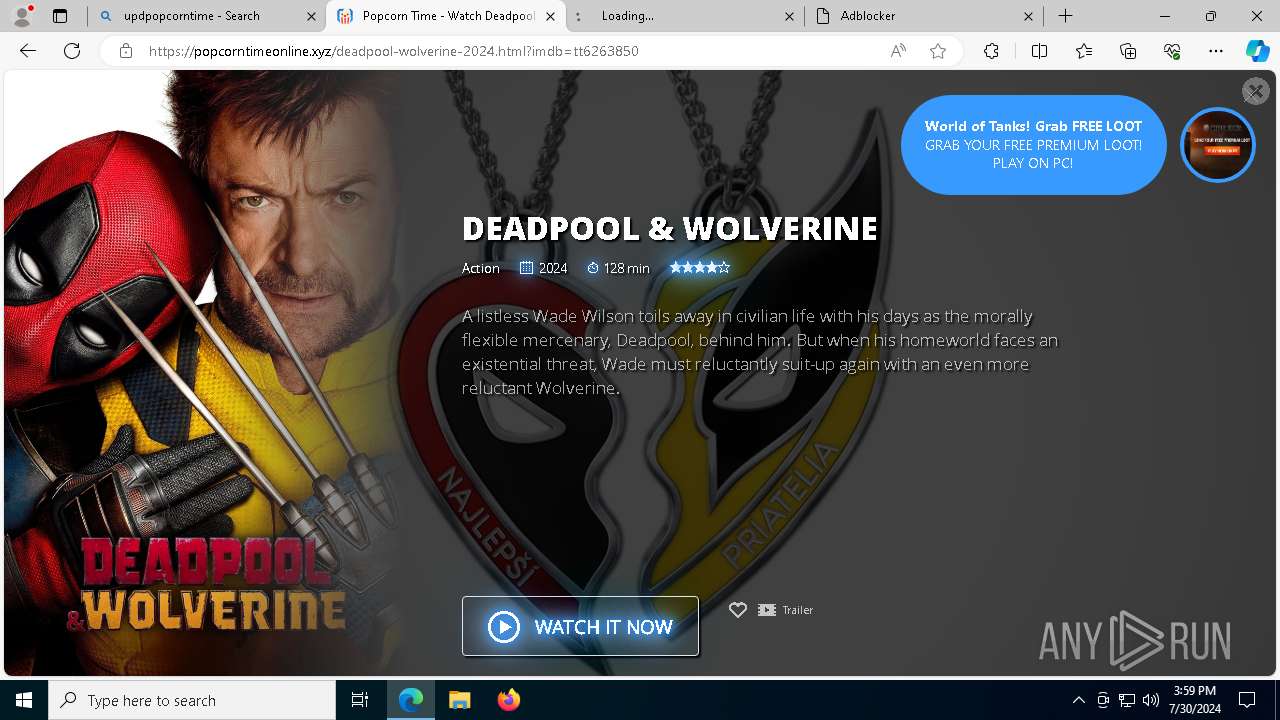Open the movie Trailer link
Image resolution: width=1280 pixels, height=720 pixels.
(x=785, y=610)
